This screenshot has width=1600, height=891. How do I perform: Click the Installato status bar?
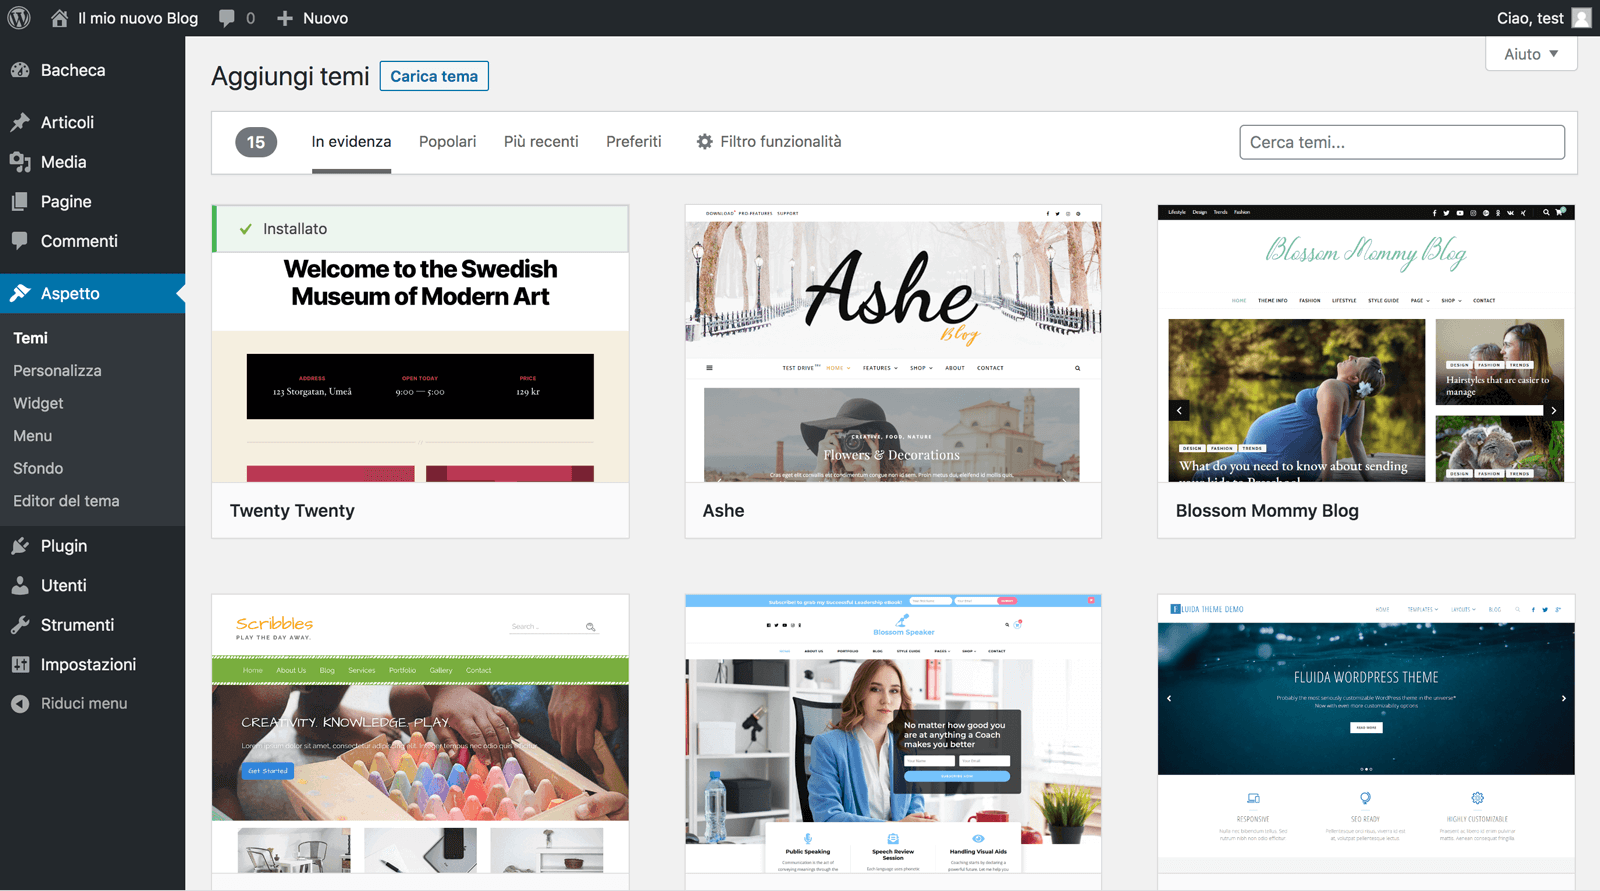click(x=420, y=229)
